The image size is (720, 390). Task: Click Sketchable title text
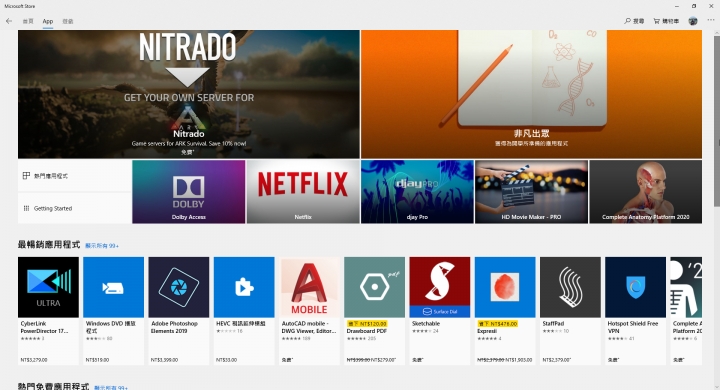pyautogui.click(x=426, y=323)
